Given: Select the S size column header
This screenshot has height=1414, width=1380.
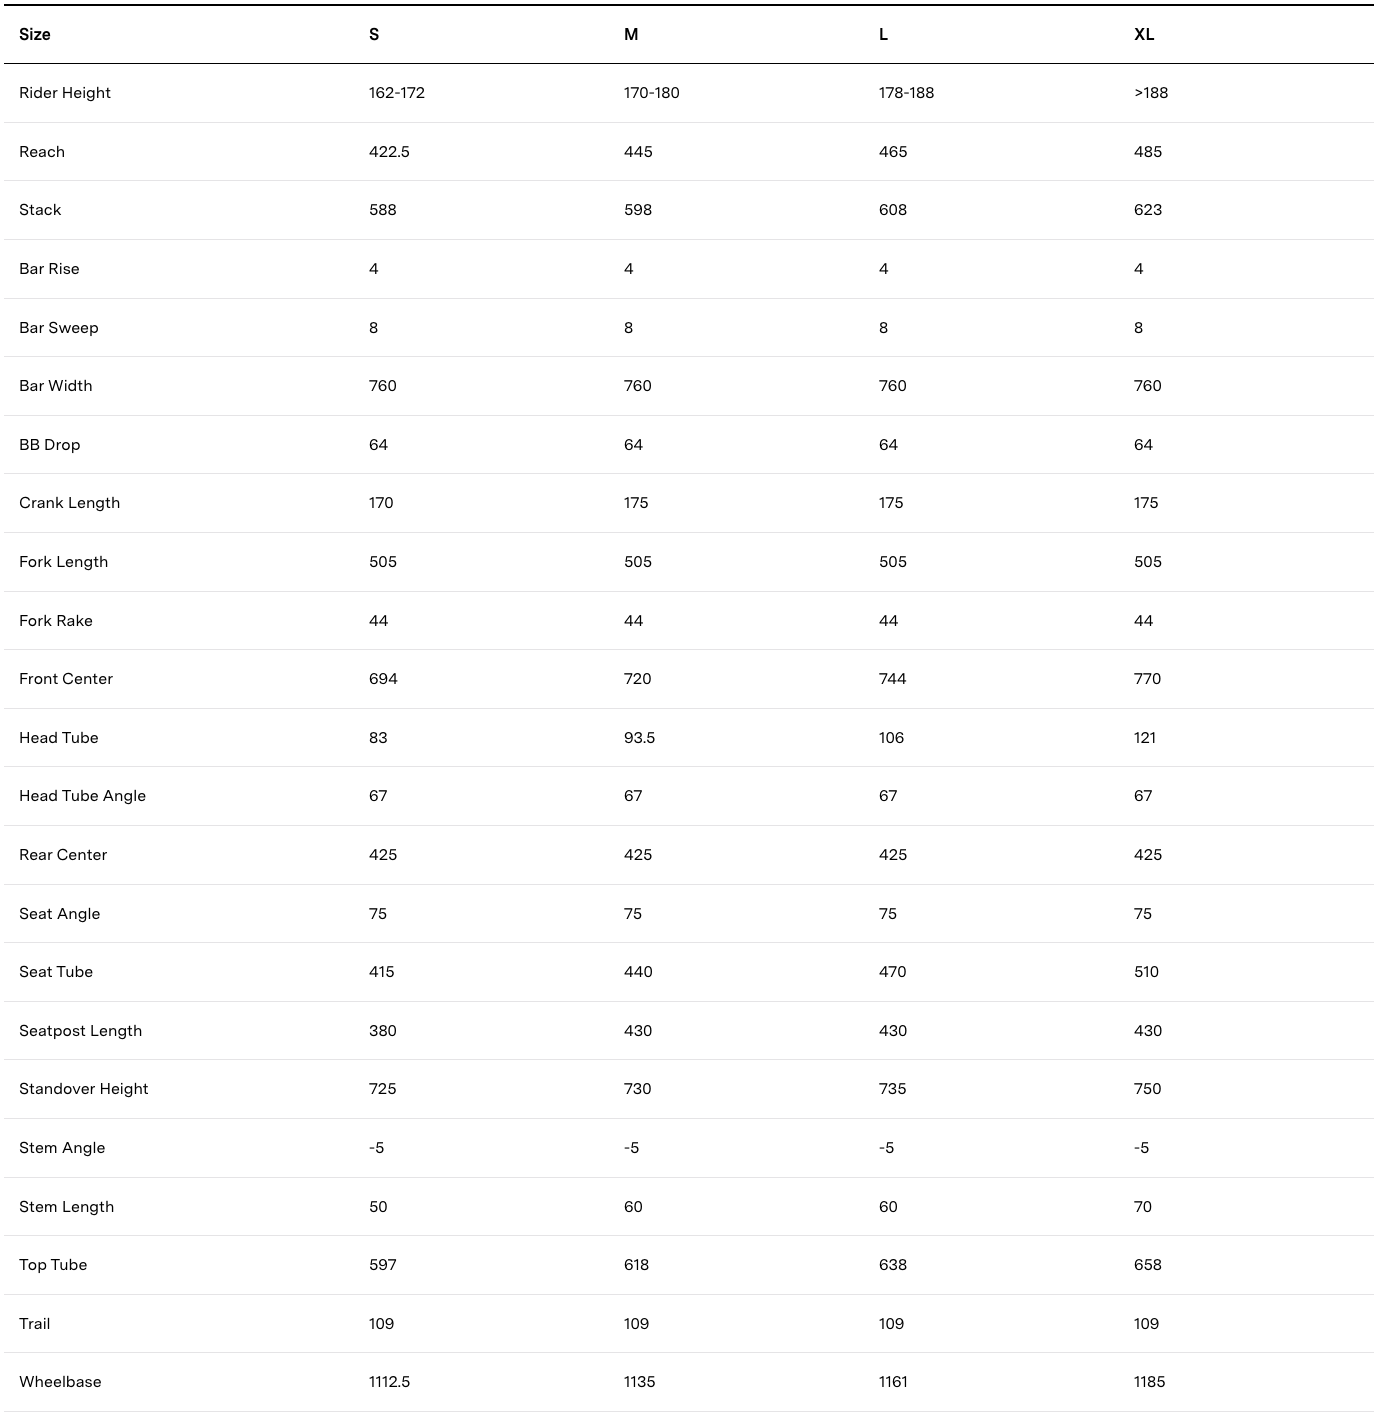Looking at the screenshot, I should (x=374, y=34).
